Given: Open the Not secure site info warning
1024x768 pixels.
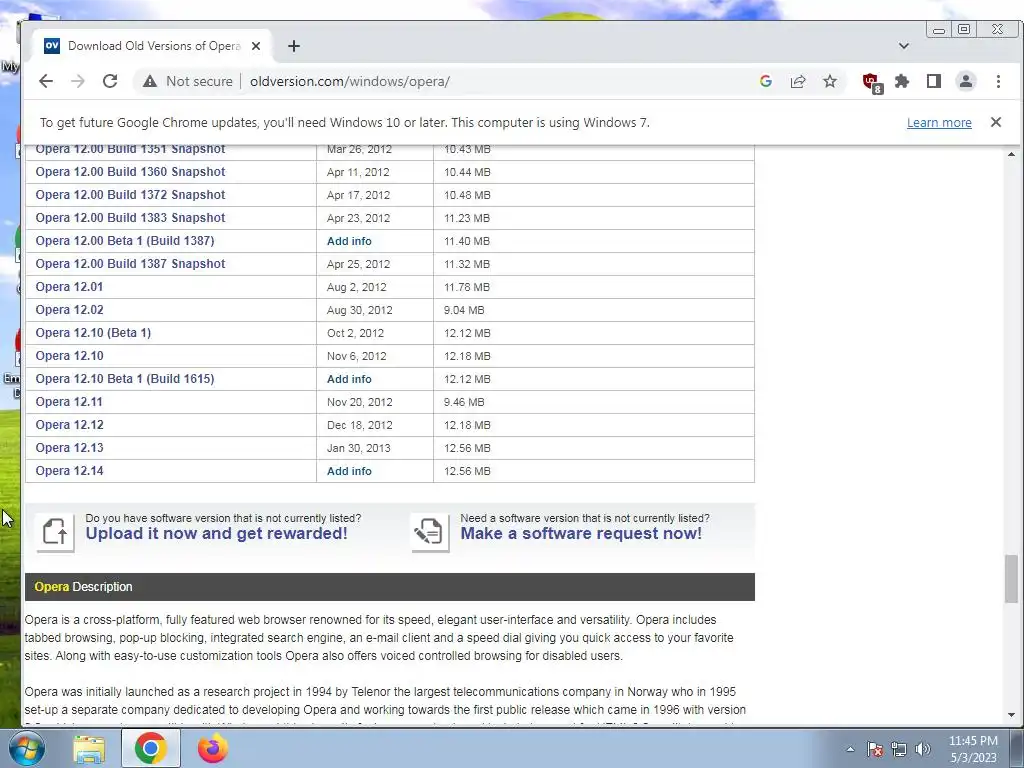Looking at the screenshot, I should (187, 81).
